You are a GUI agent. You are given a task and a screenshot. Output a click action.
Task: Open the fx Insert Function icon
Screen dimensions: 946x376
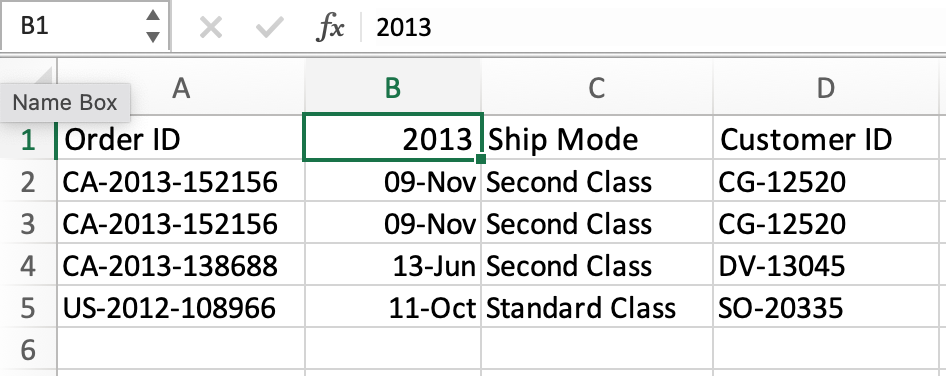click(x=330, y=28)
